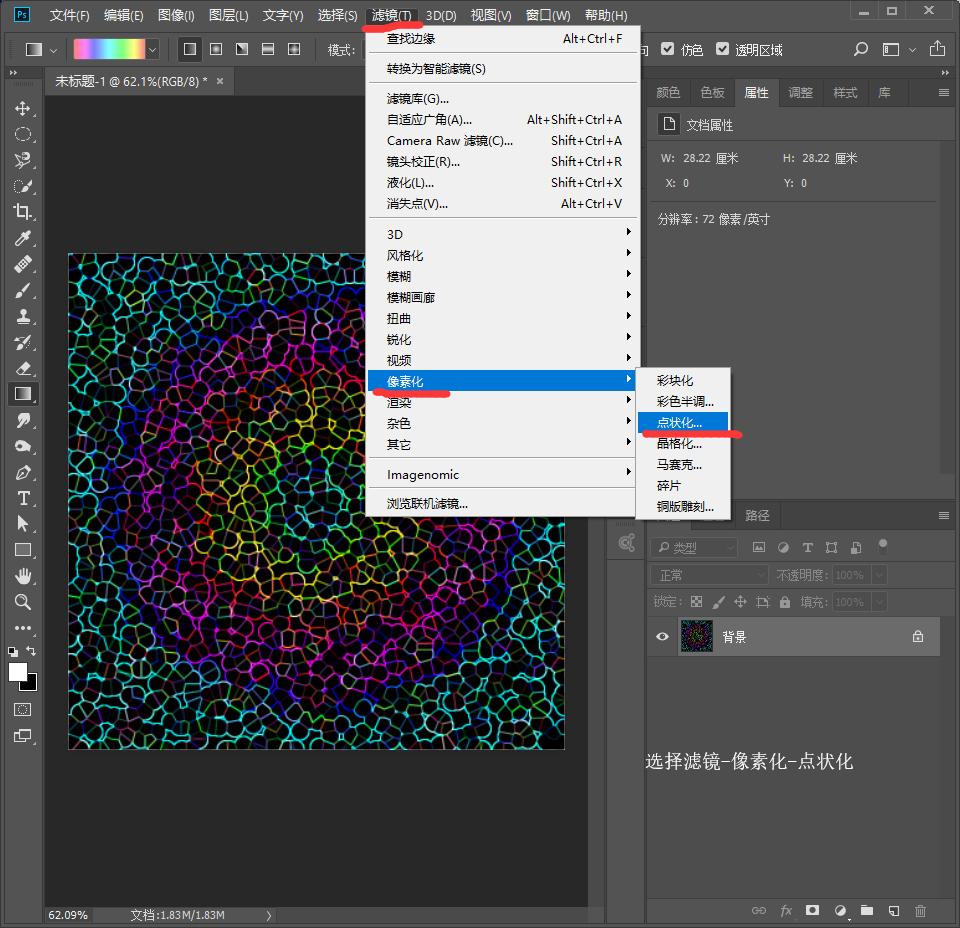Pick the Eyedropper tool
The height and width of the screenshot is (928, 960).
(x=22, y=238)
